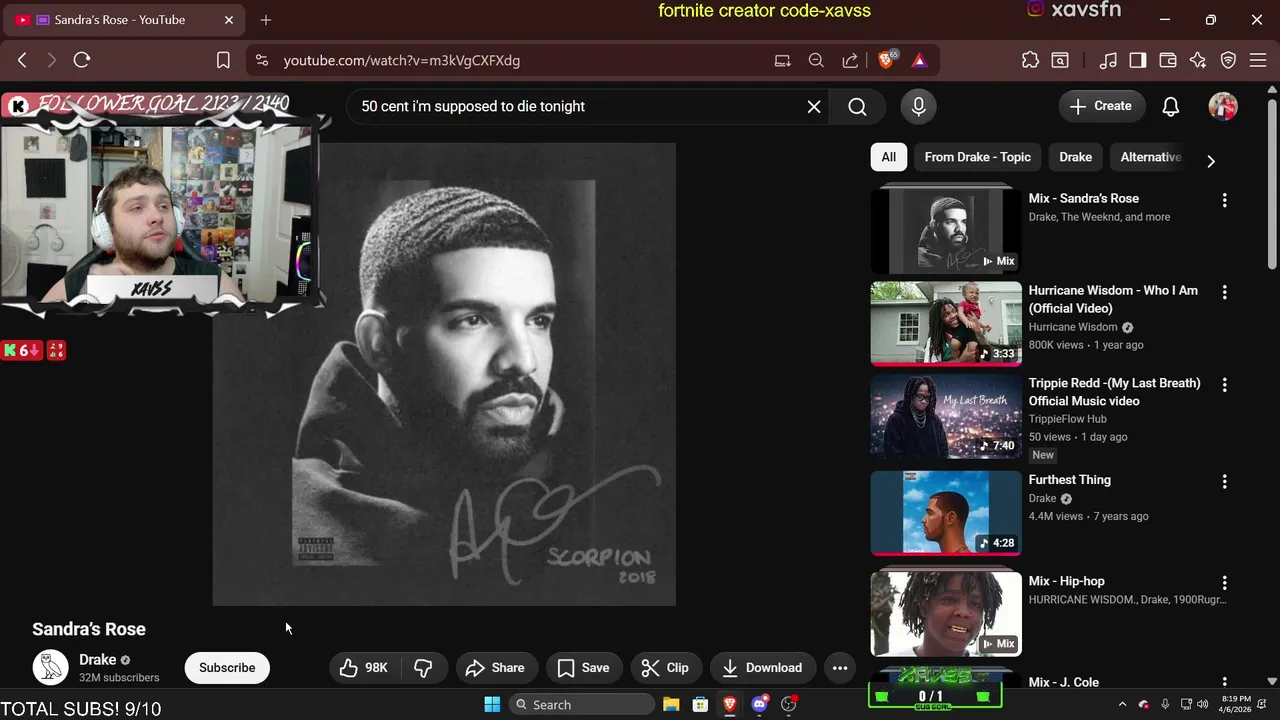The height and width of the screenshot is (720, 1280).
Task: Open the Drake channel avatar
Action: [50, 667]
